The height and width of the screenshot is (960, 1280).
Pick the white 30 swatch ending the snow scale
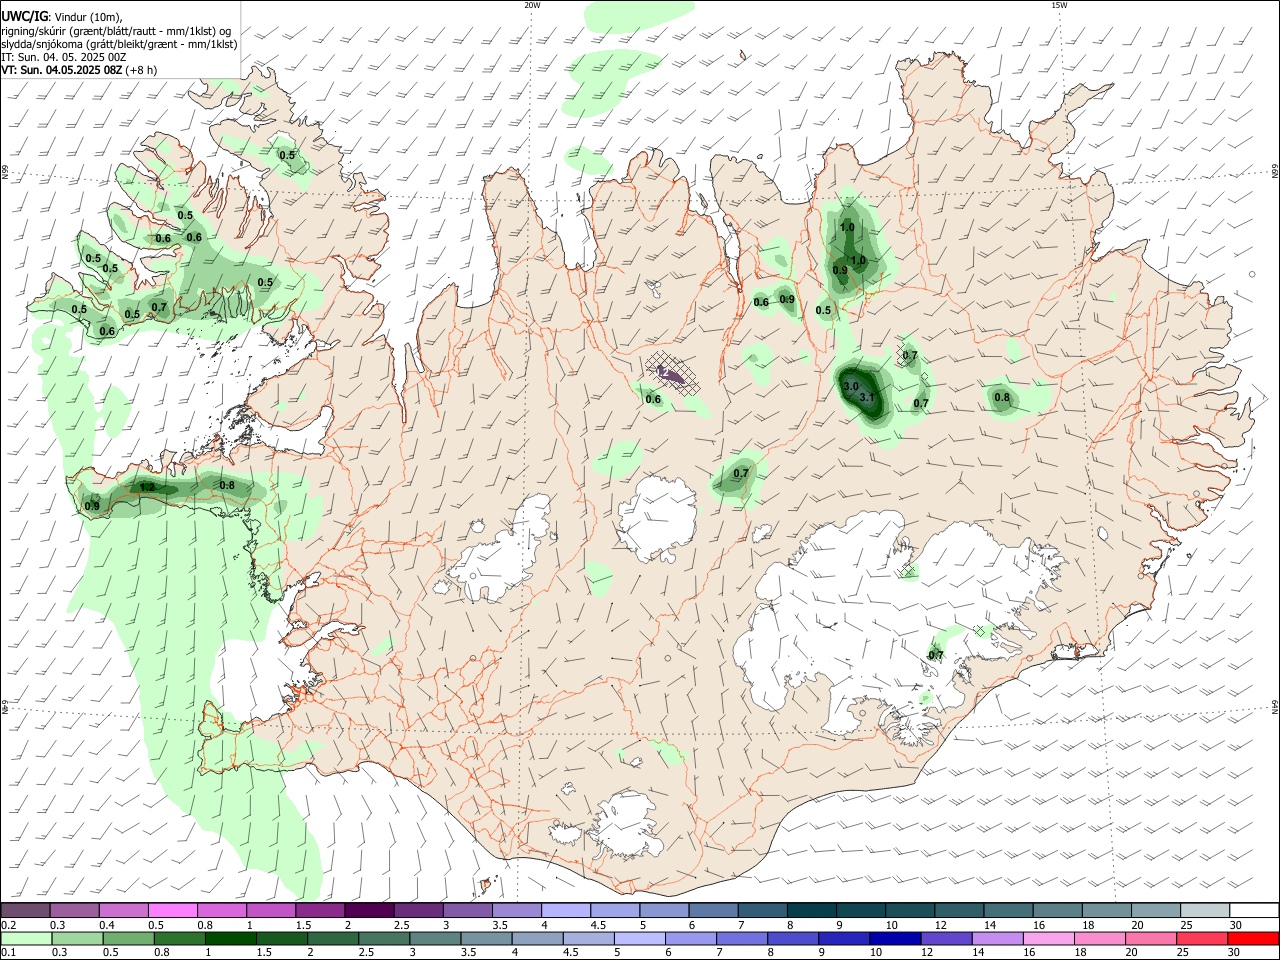(1254, 911)
